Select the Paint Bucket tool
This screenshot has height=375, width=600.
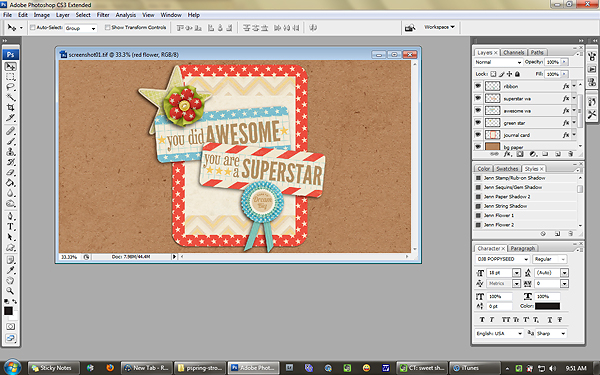tap(10, 183)
